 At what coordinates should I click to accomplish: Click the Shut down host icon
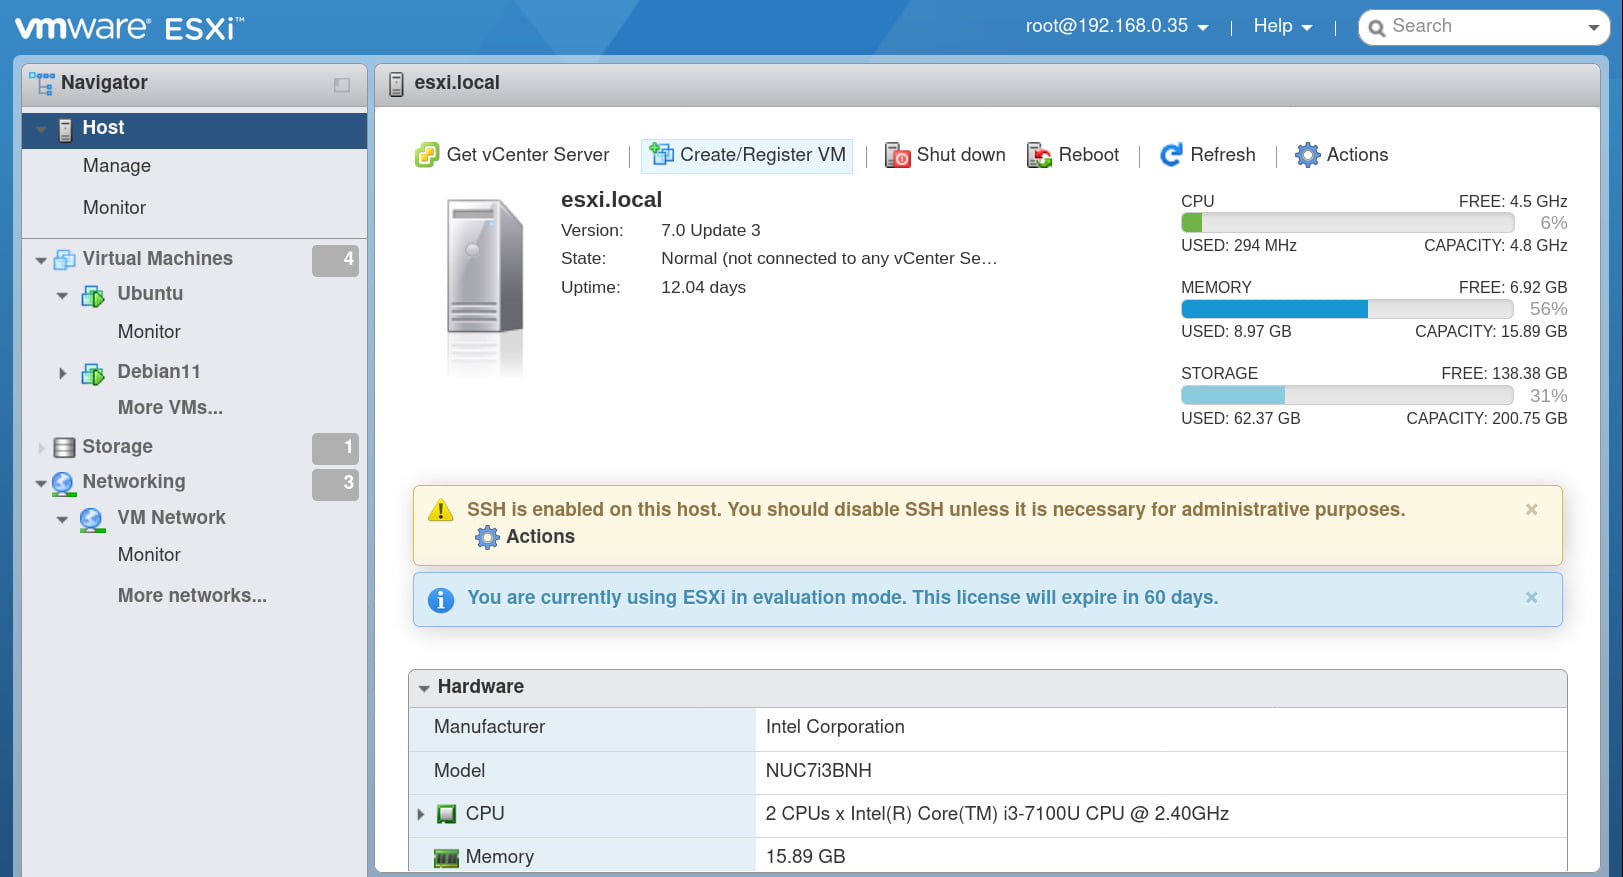(x=897, y=155)
